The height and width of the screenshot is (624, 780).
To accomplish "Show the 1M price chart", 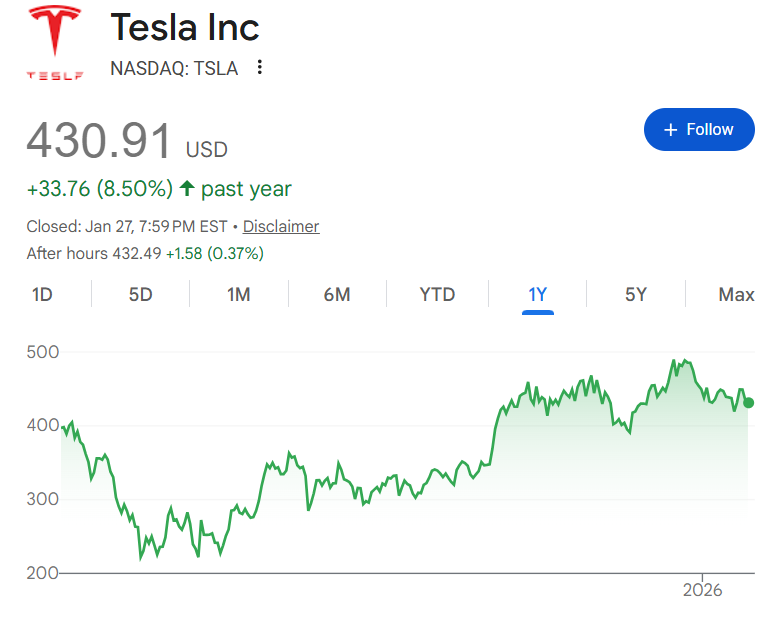I will pos(238,294).
